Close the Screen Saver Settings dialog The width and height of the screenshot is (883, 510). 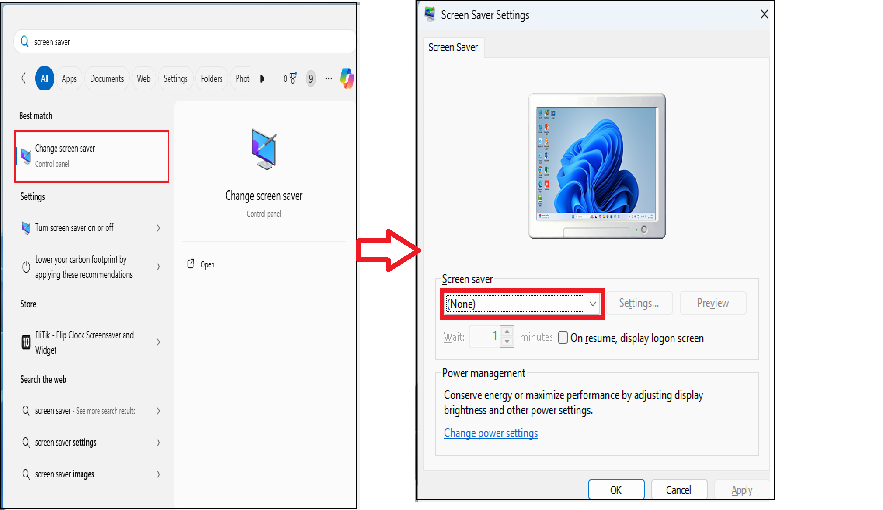[x=764, y=14]
